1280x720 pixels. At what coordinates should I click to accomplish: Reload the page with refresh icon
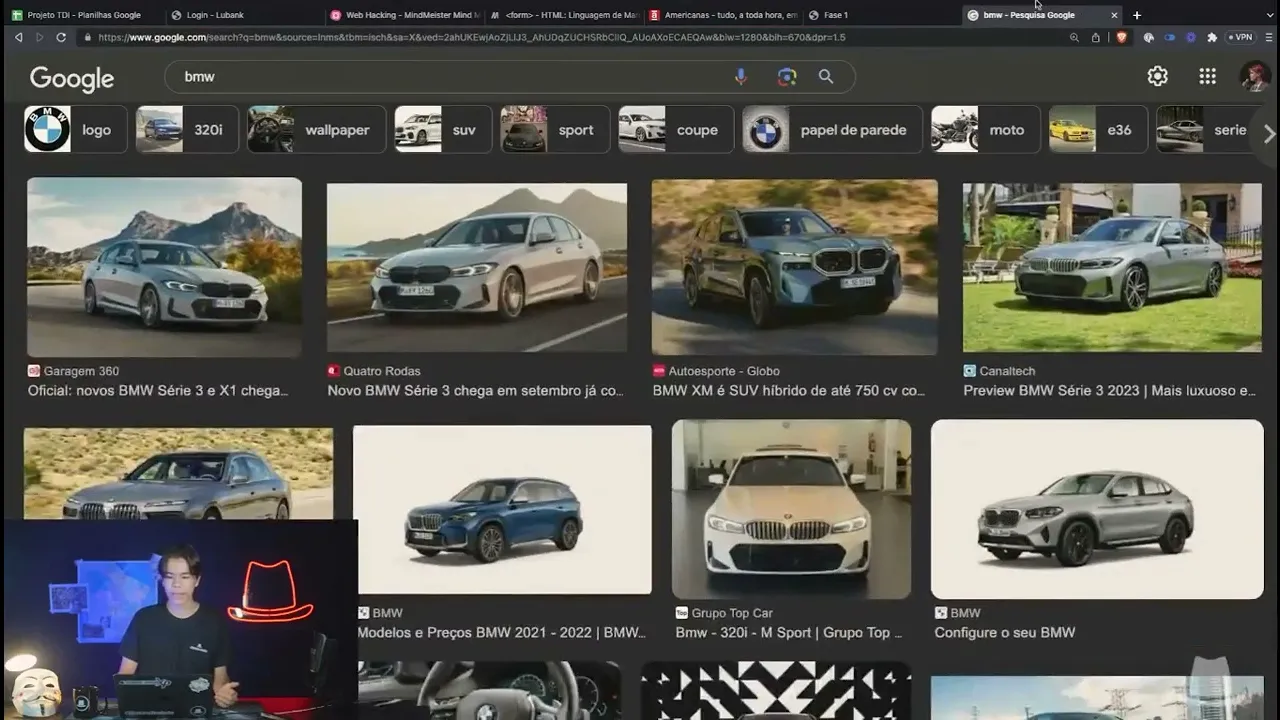point(61,37)
